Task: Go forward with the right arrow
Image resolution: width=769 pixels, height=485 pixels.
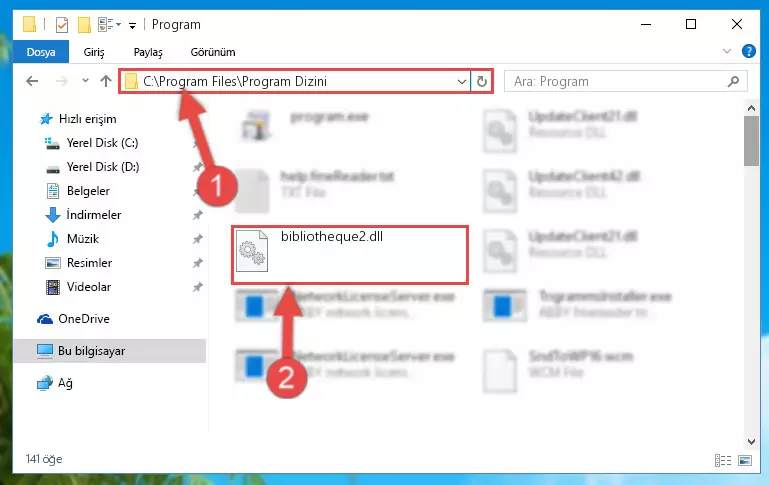Action: (x=62, y=81)
